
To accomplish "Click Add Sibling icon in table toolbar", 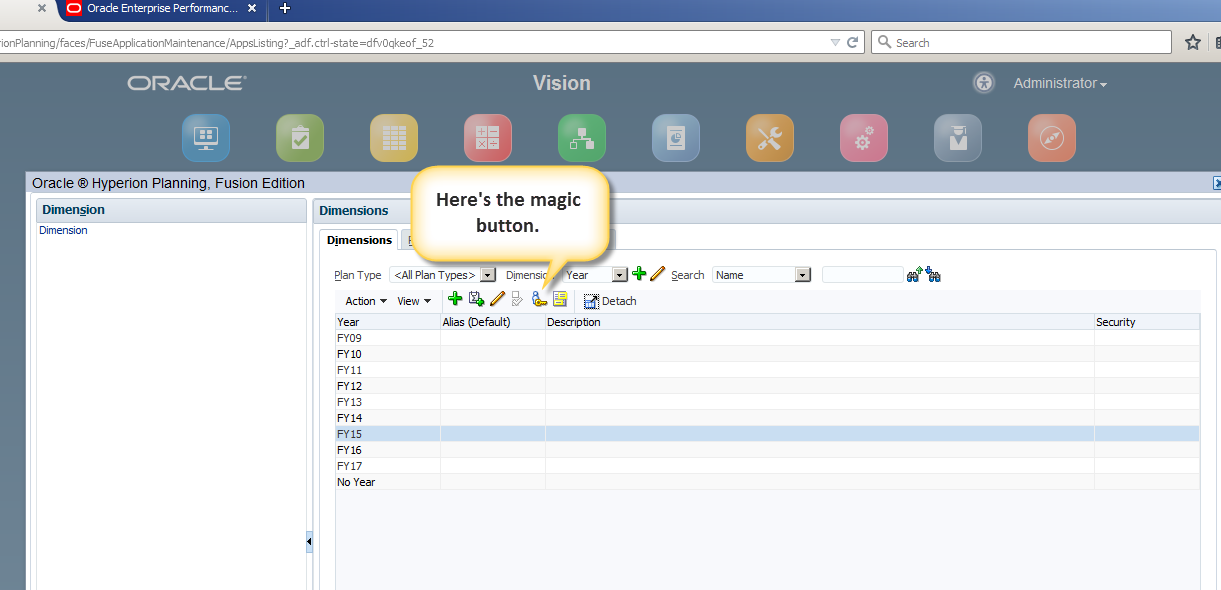I will tap(476, 299).
